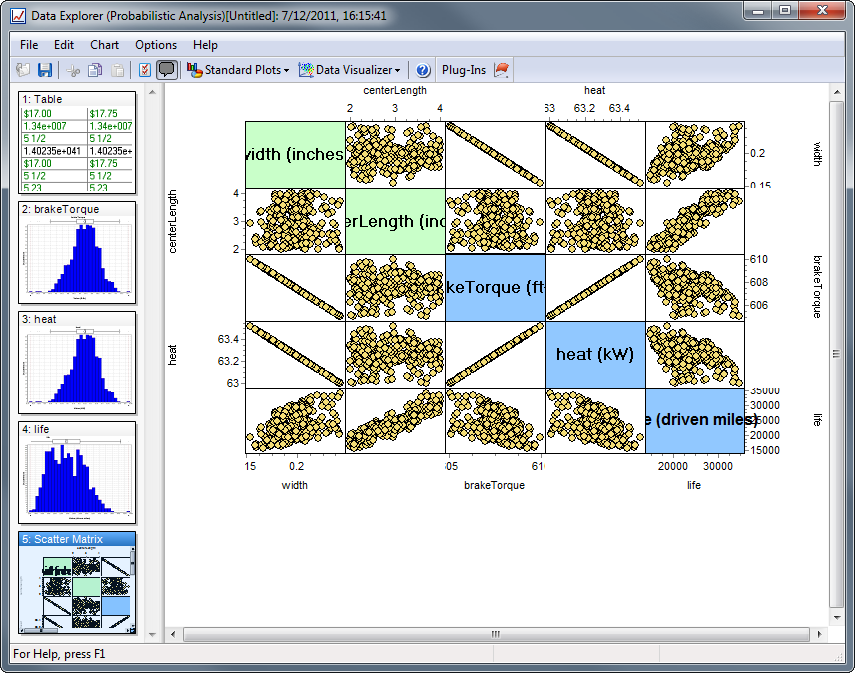Click the red Plug-Ins hat icon

502,70
